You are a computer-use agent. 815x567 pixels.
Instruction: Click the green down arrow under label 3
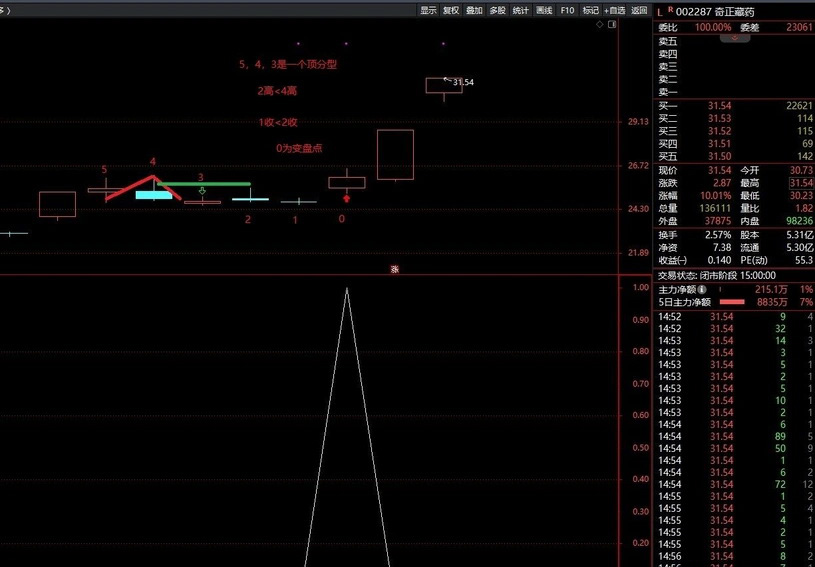202,190
